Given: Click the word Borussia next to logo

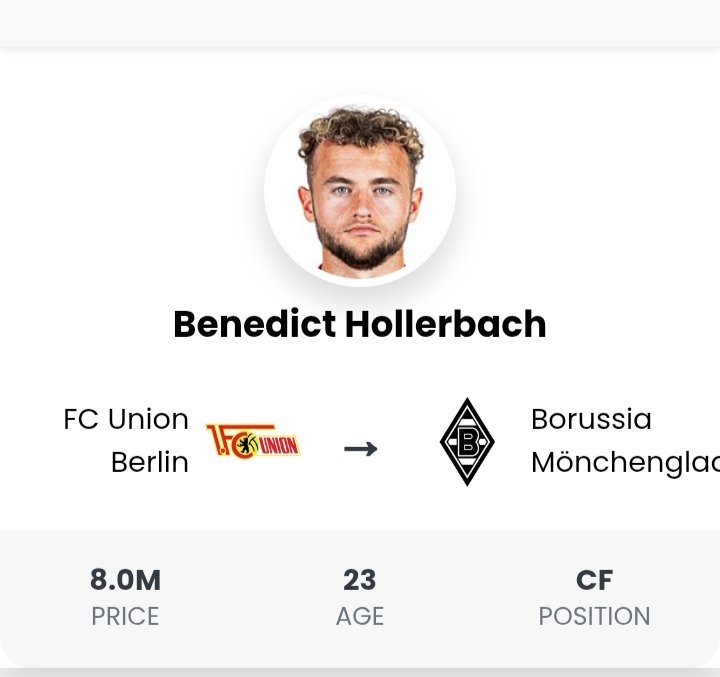Looking at the screenshot, I should [591, 419].
